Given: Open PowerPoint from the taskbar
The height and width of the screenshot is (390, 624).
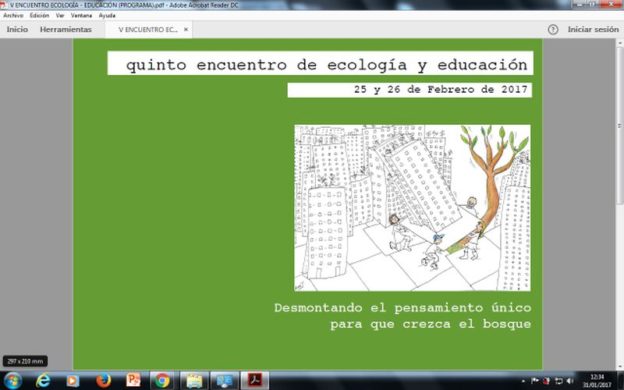Looking at the screenshot, I should tap(133, 380).
